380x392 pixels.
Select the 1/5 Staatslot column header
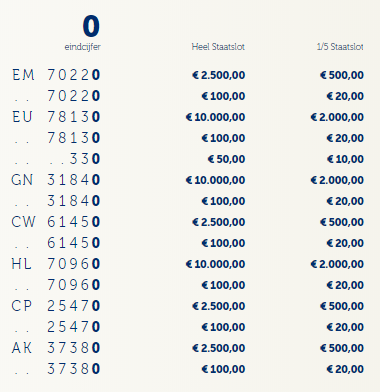coord(340,47)
